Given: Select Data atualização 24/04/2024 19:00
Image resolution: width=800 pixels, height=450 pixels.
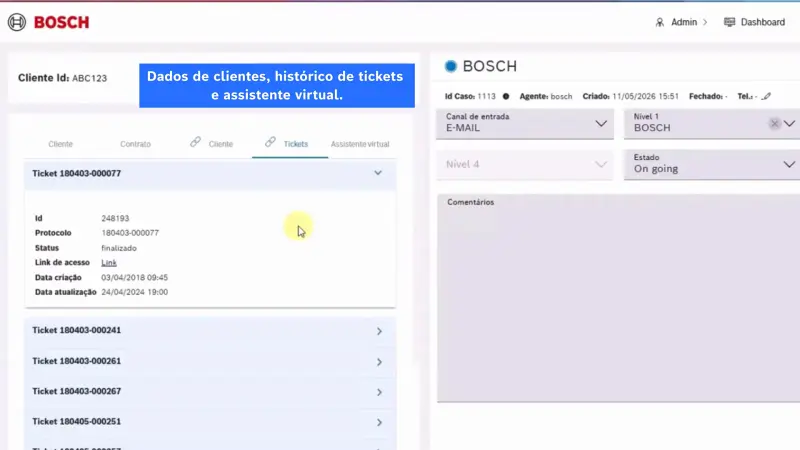Looking at the screenshot, I should (135, 292).
